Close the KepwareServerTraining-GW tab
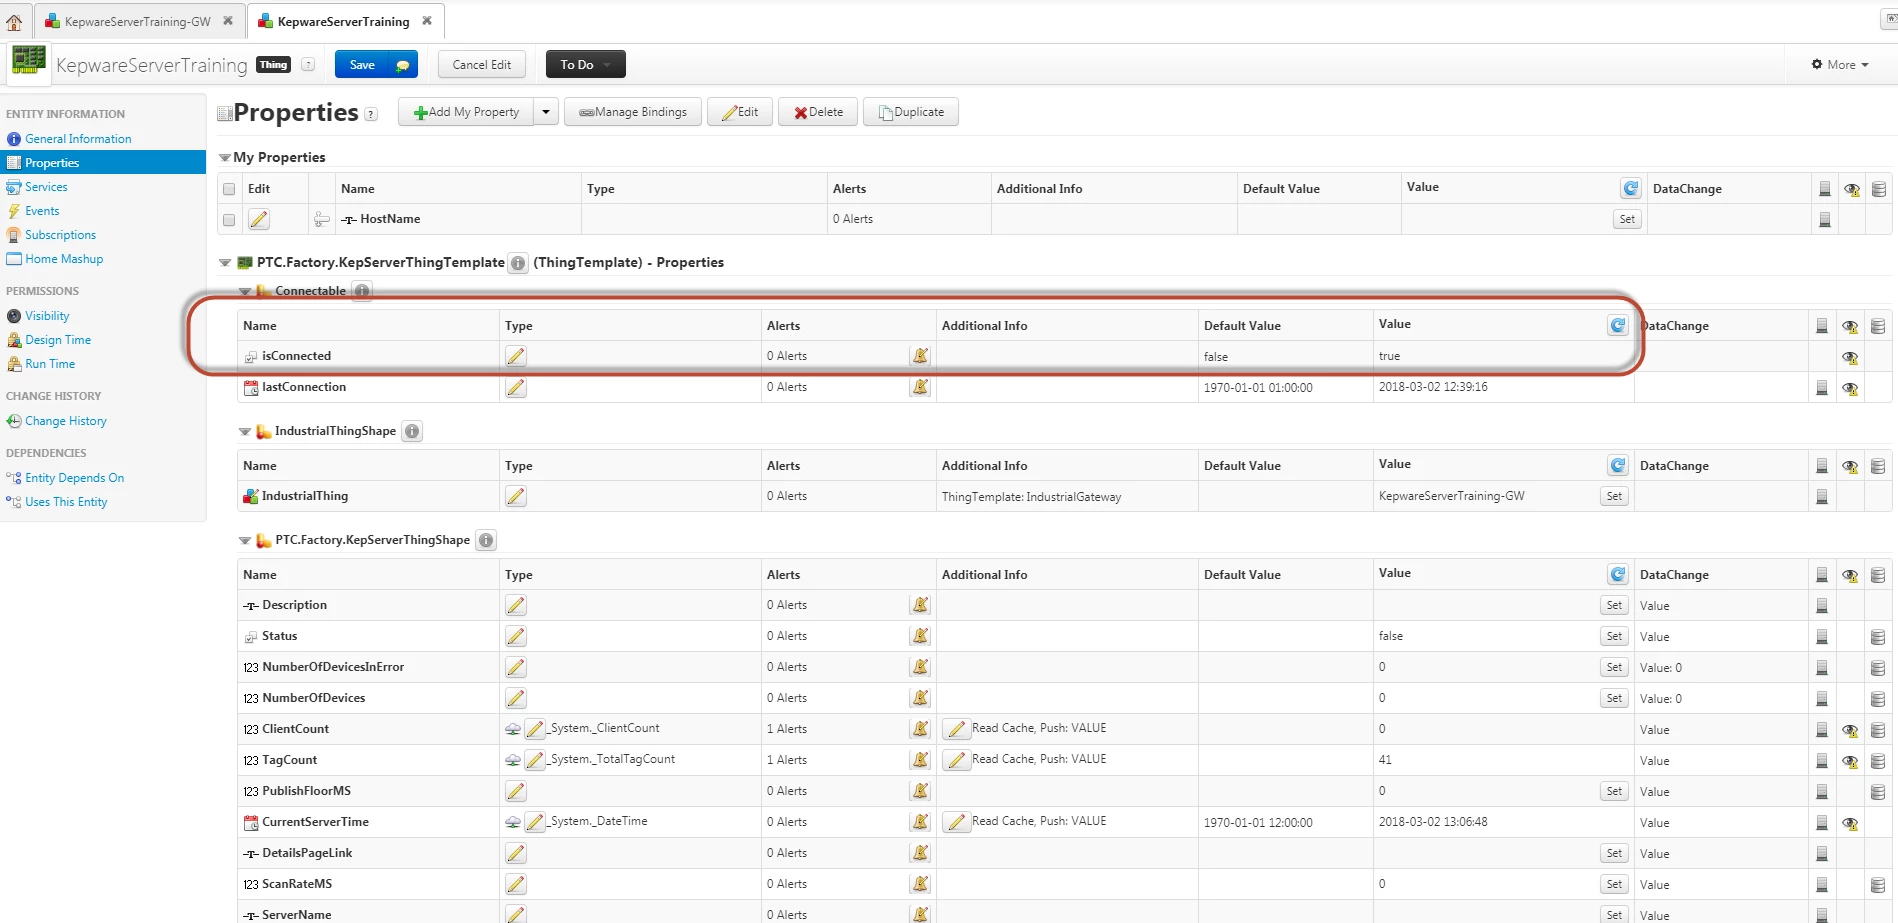Screen dimensions: 1898x923 click(x=228, y=20)
